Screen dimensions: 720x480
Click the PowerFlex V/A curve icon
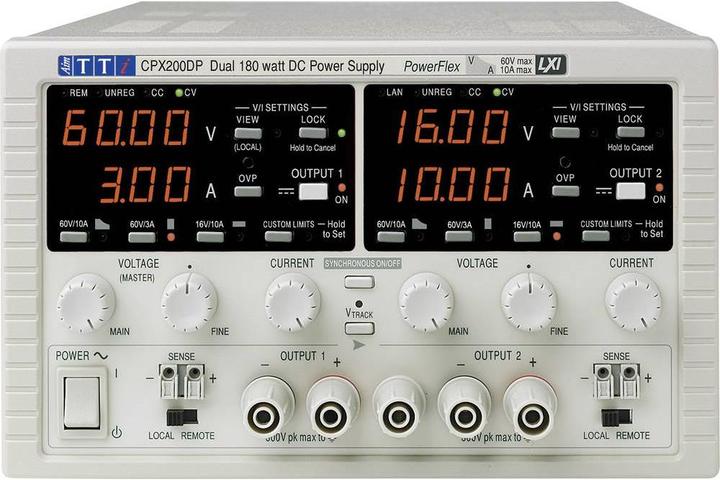(x=482, y=65)
